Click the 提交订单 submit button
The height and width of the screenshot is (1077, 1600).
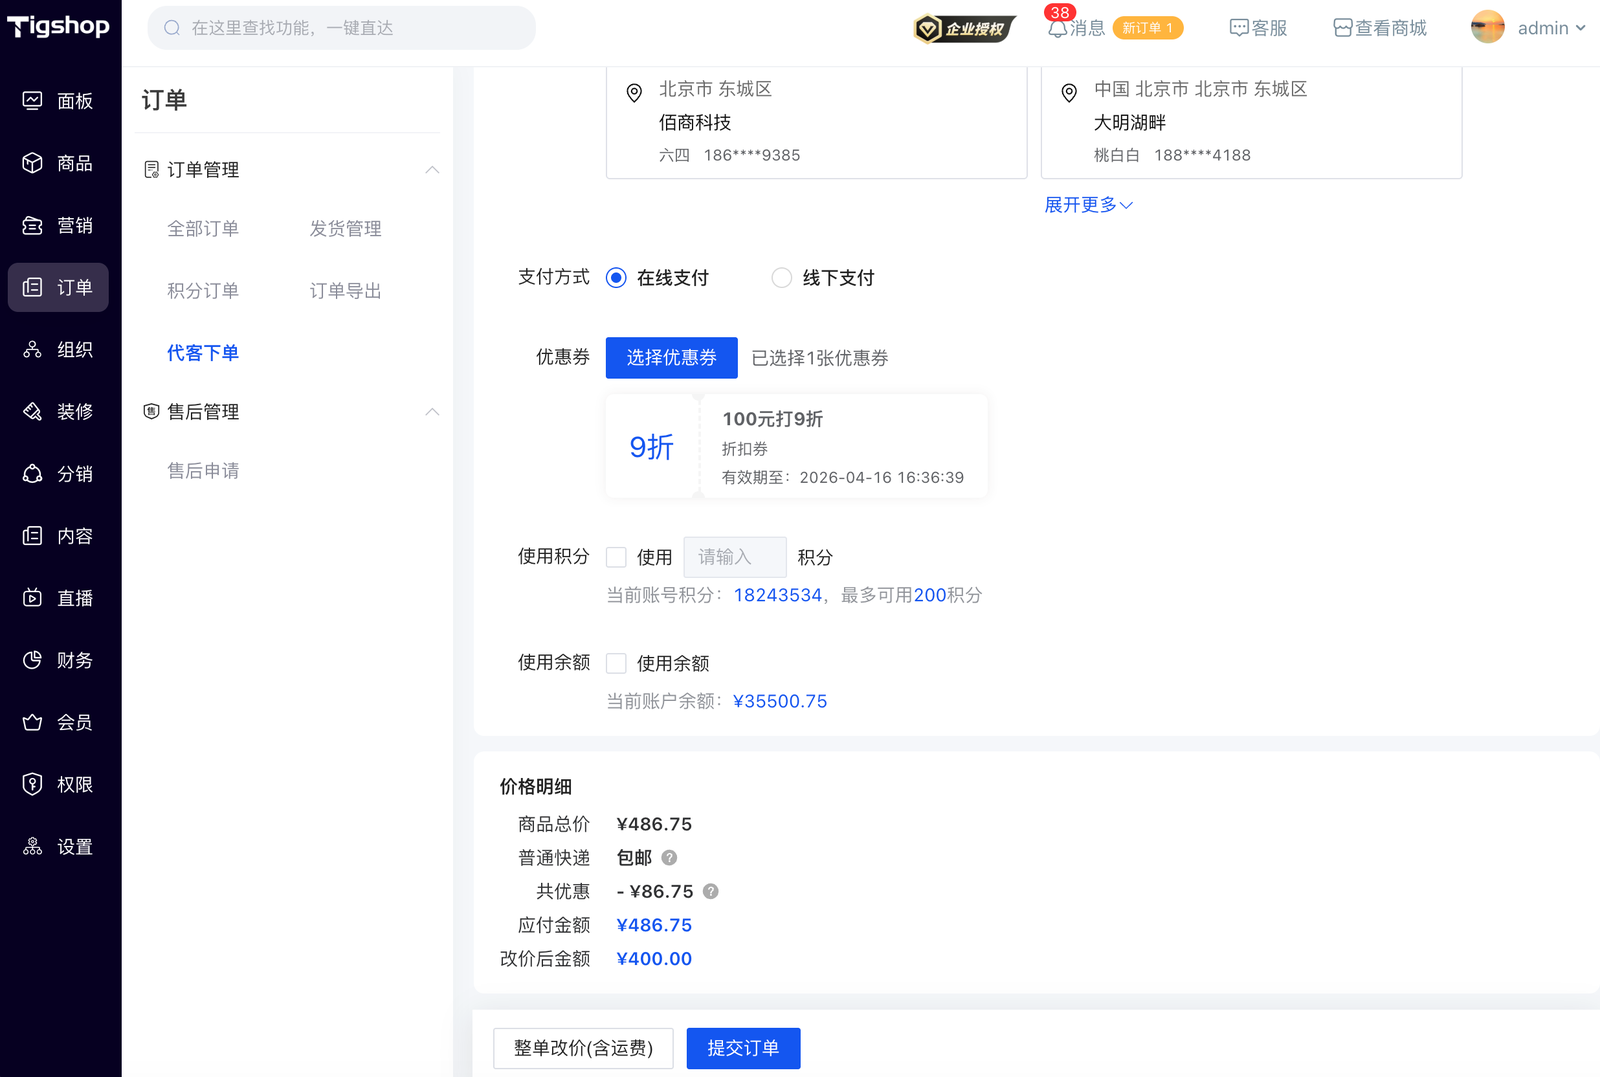pyautogui.click(x=743, y=1048)
